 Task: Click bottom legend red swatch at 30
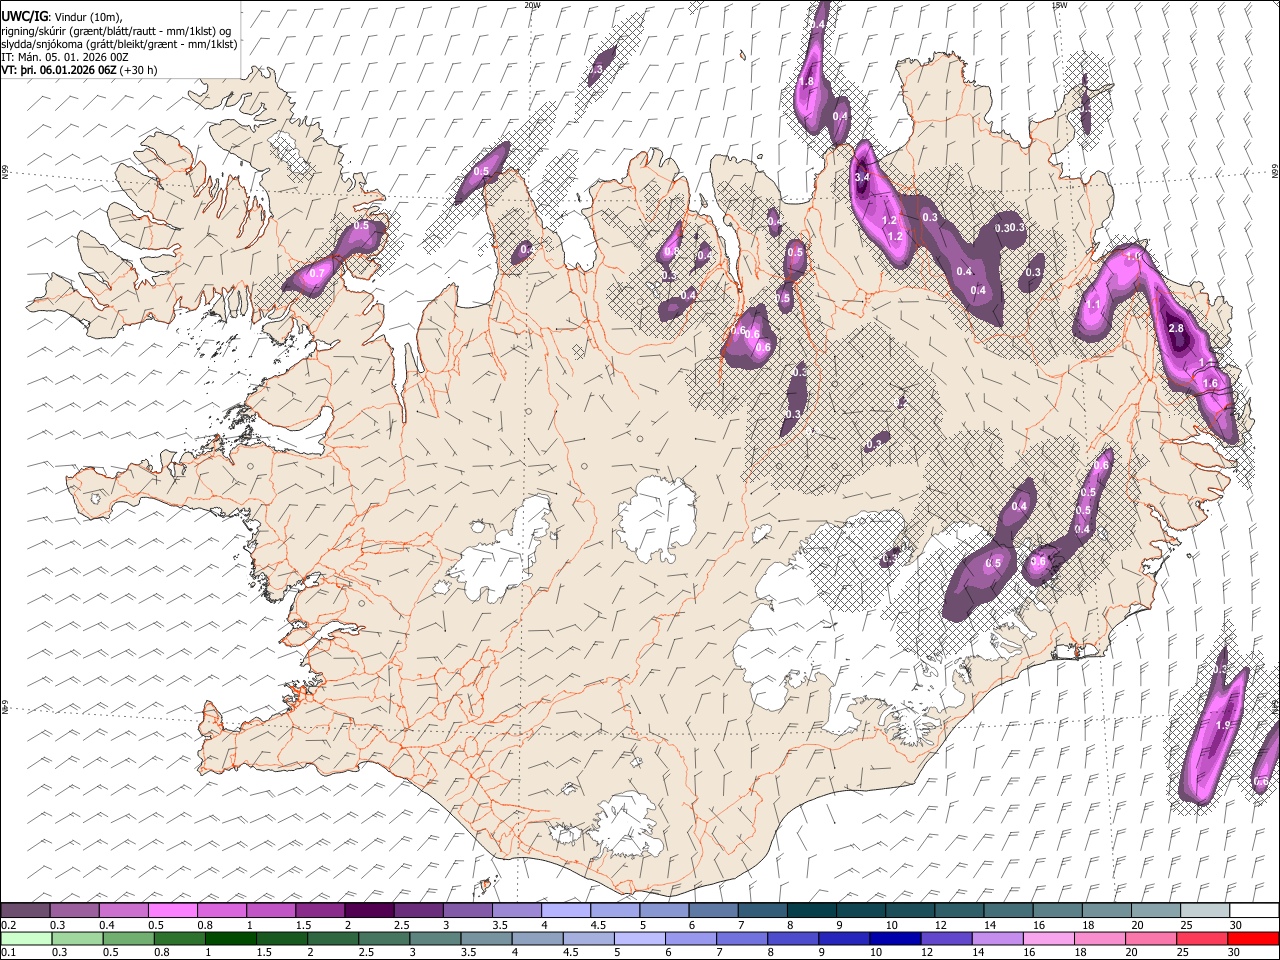point(1253,938)
